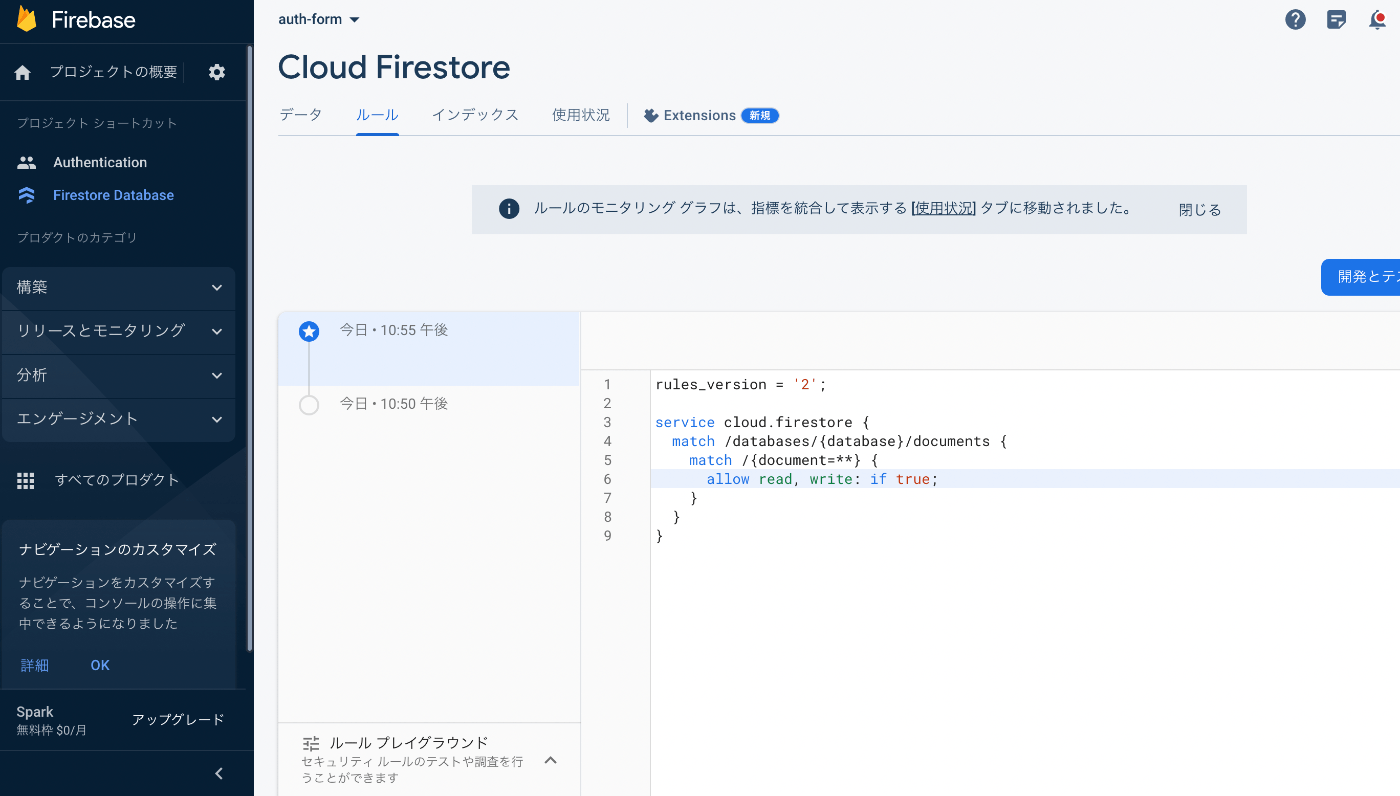Click 詳細 in navigation customization card
This screenshot has height=796, width=1400.
34,665
